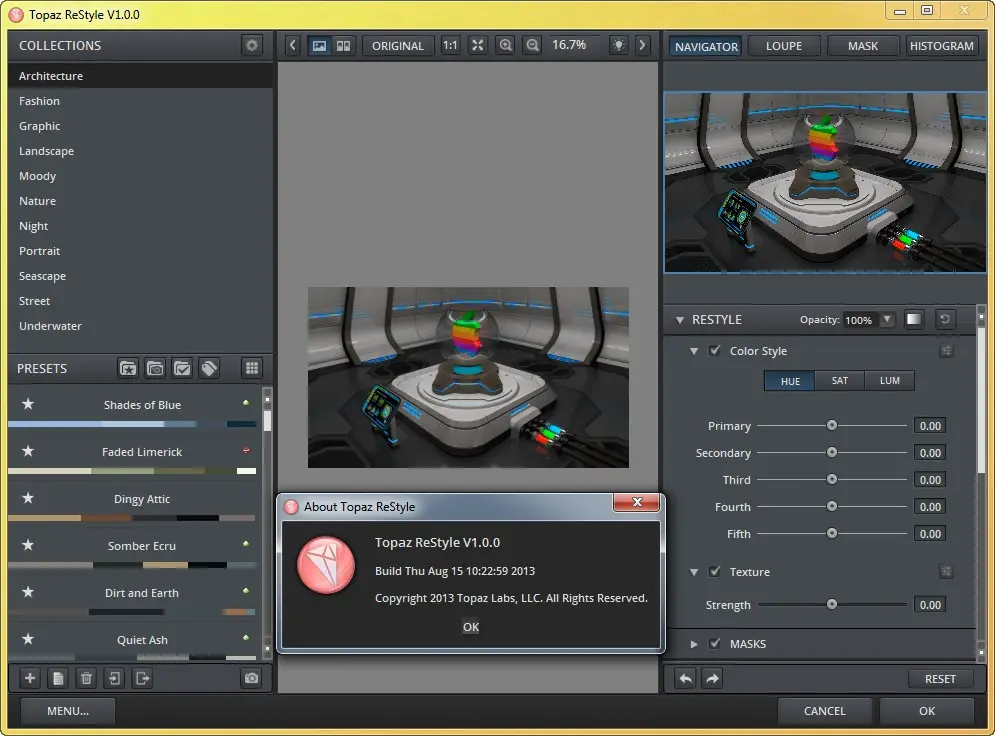This screenshot has height=736, width=995.
Task: Open the checked presets folder icon
Action: [x=182, y=368]
